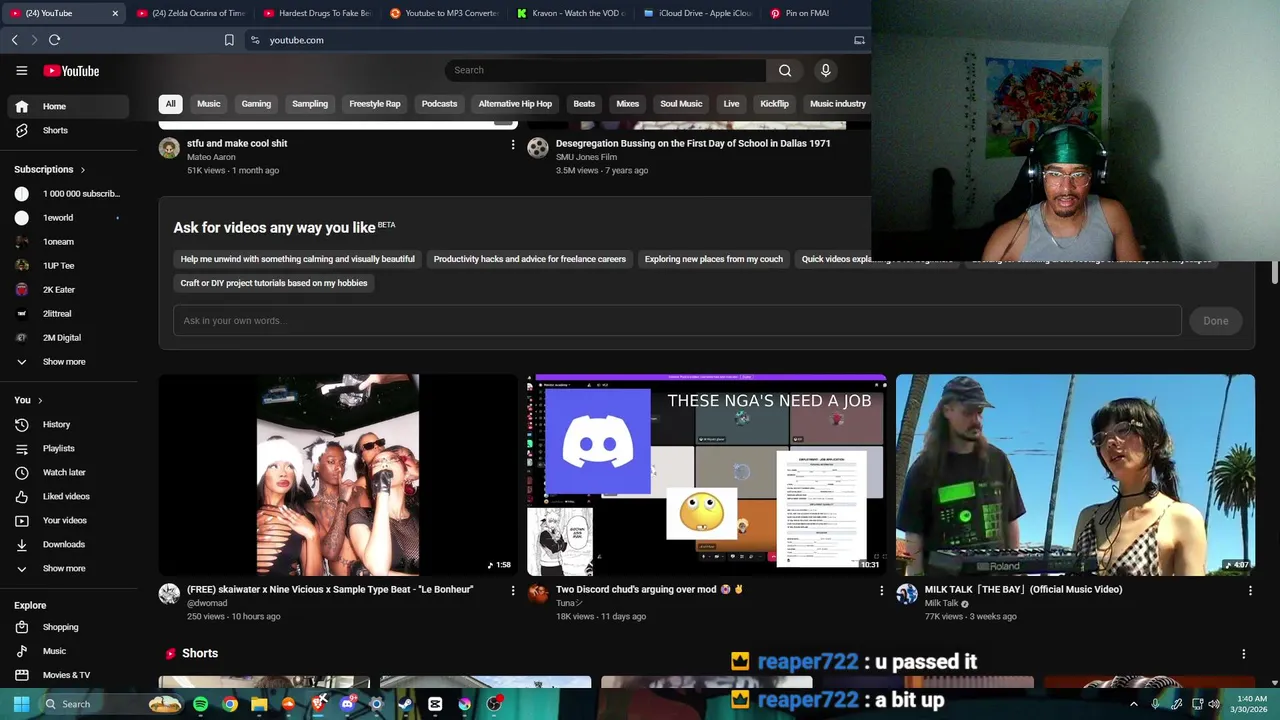
Task: Go back with browser back arrow
Action: 14,40
